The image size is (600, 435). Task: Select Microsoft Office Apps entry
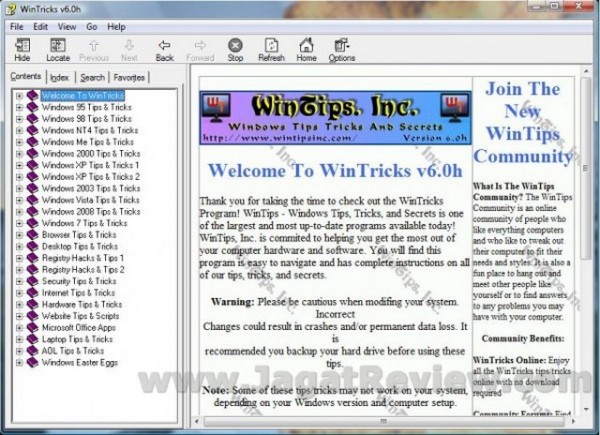coord(78,327)
